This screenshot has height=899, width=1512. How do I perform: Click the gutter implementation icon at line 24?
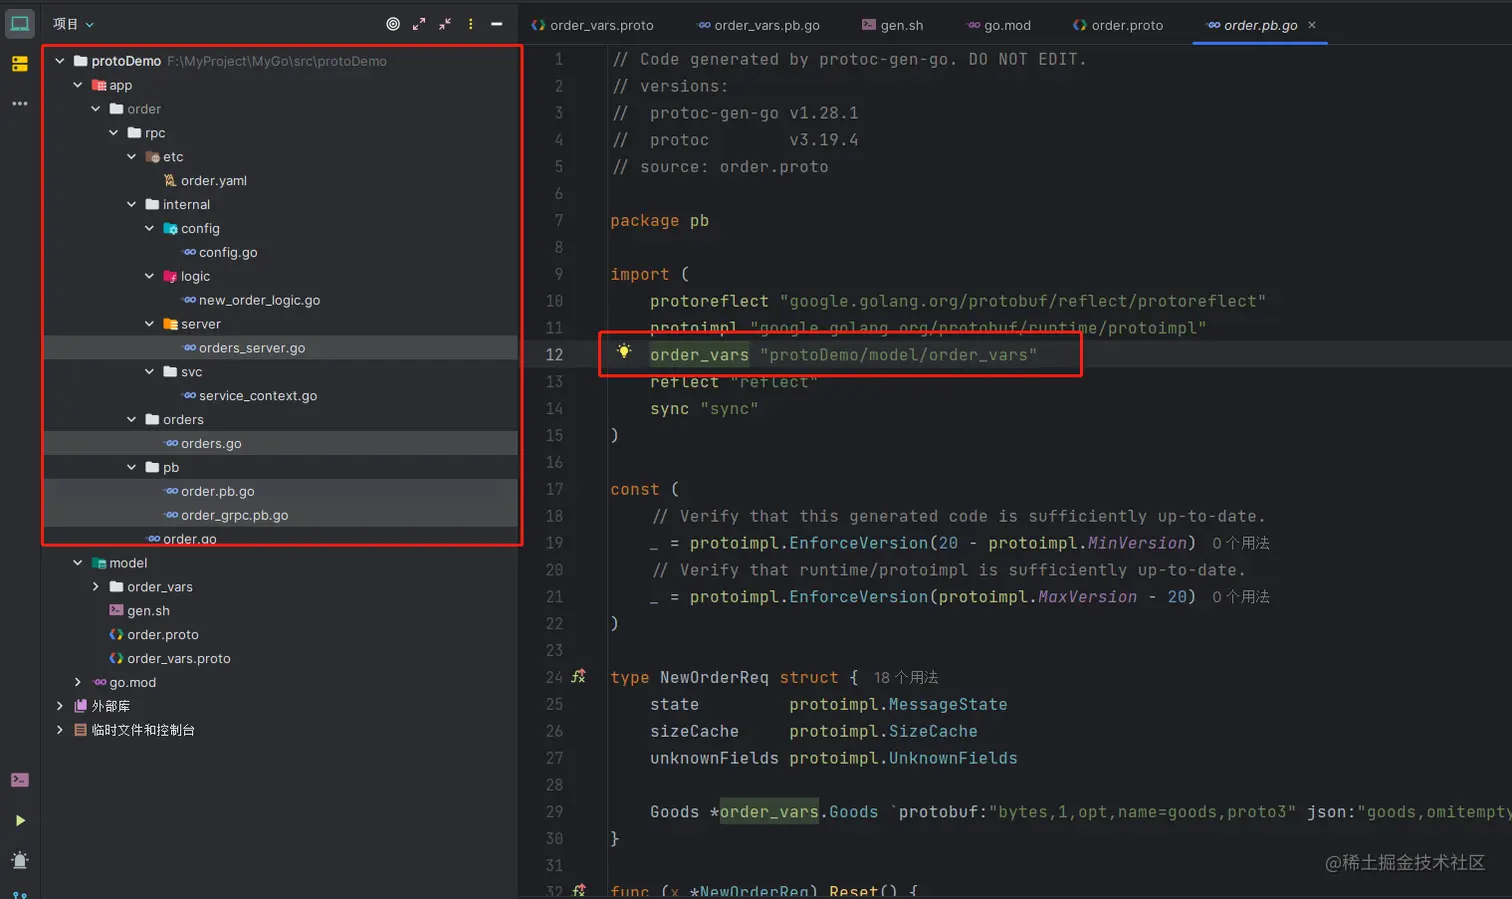(x=579, y=677)
